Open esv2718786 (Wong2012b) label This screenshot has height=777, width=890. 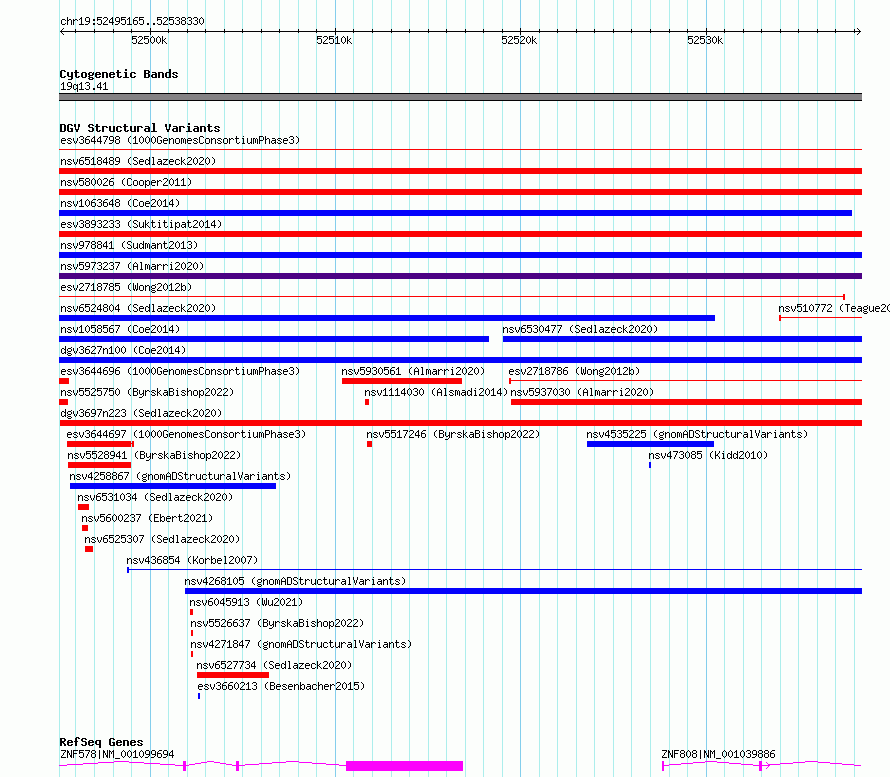tap(574, 371)
